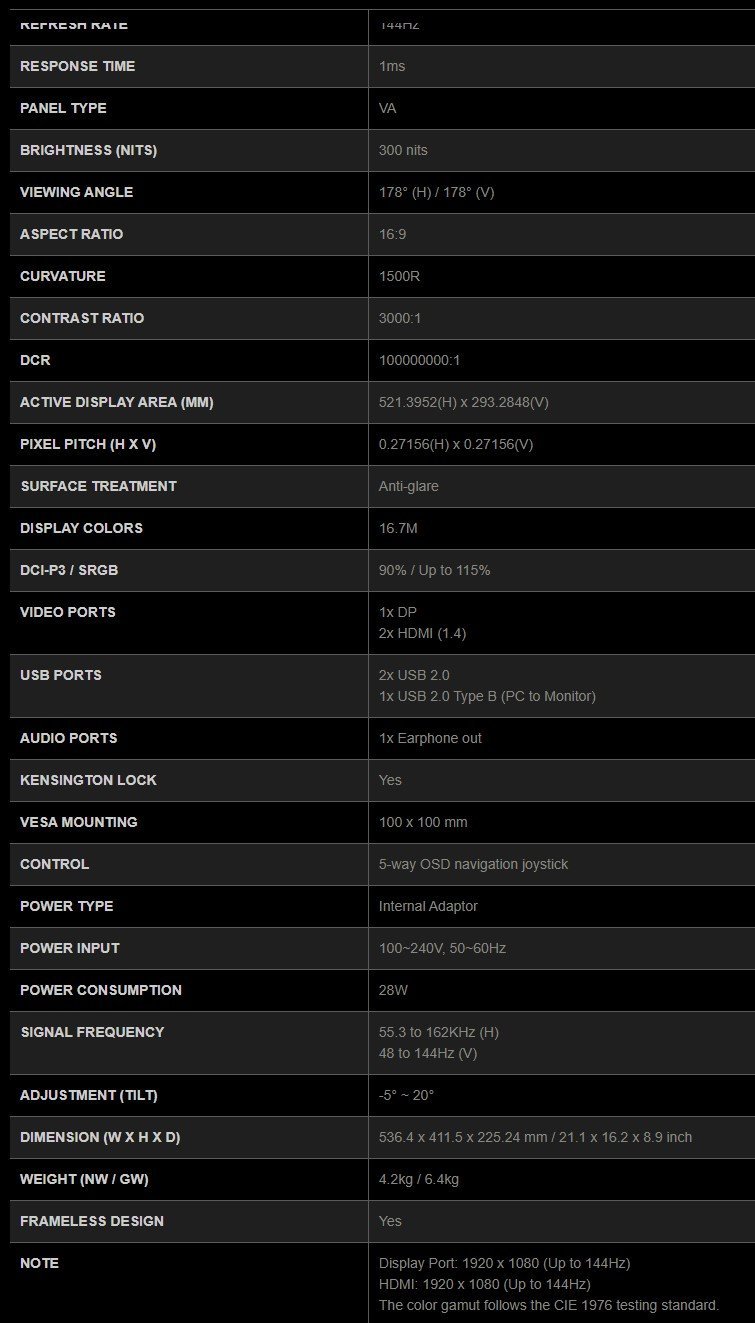Viewport: 755px width, 1323px height.
Task: Select the 5-way OSD navigation joystick text
Action: point(473,864)
